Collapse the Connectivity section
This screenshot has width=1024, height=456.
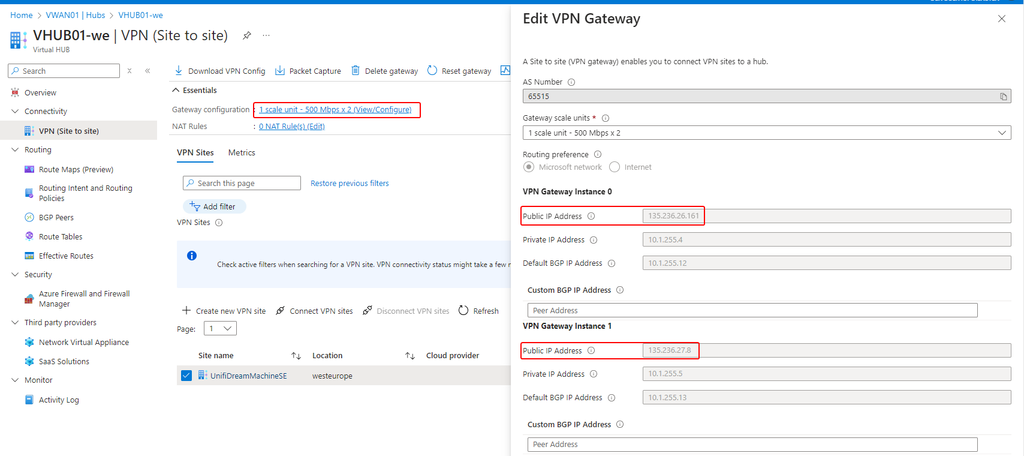click(15, 112)
